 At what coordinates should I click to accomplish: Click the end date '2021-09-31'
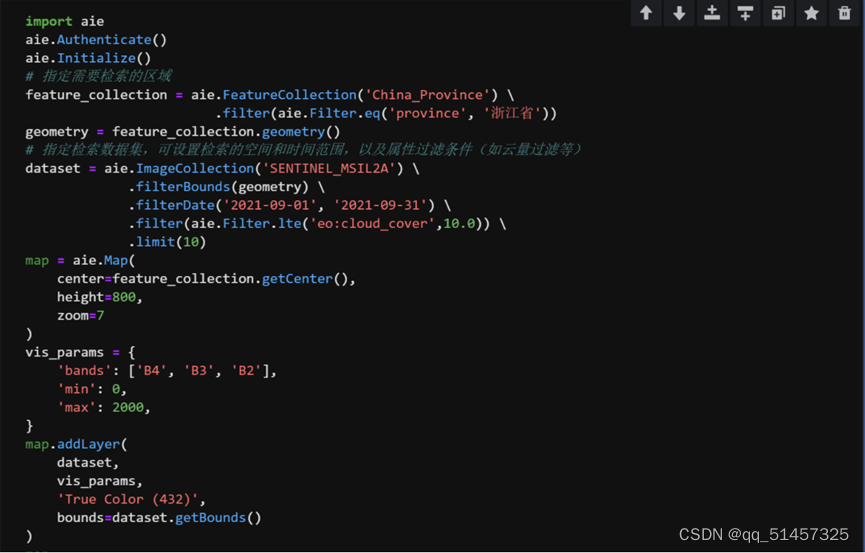point(380,205)
